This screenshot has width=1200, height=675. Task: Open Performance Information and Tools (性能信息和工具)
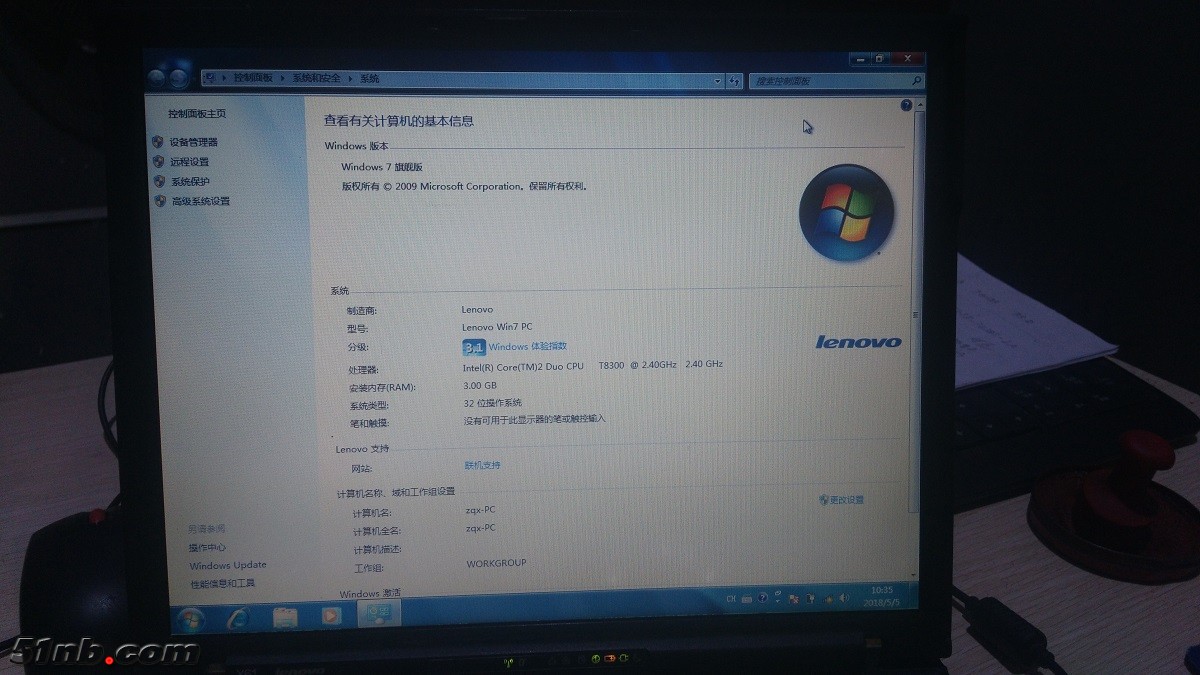pos(223,584)
